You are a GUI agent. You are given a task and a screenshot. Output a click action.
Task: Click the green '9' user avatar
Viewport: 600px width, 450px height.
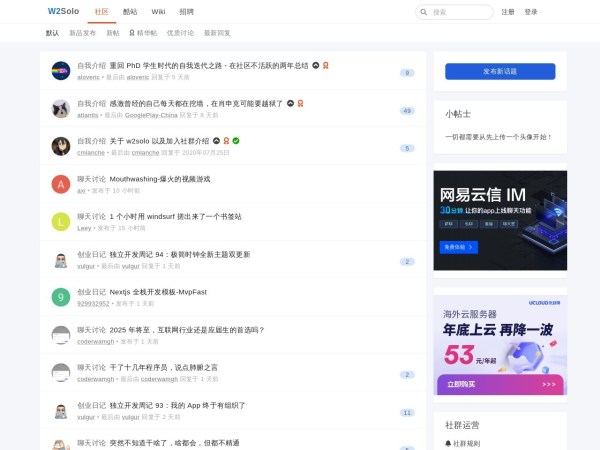pyautogui.click(x=61, y=297)
